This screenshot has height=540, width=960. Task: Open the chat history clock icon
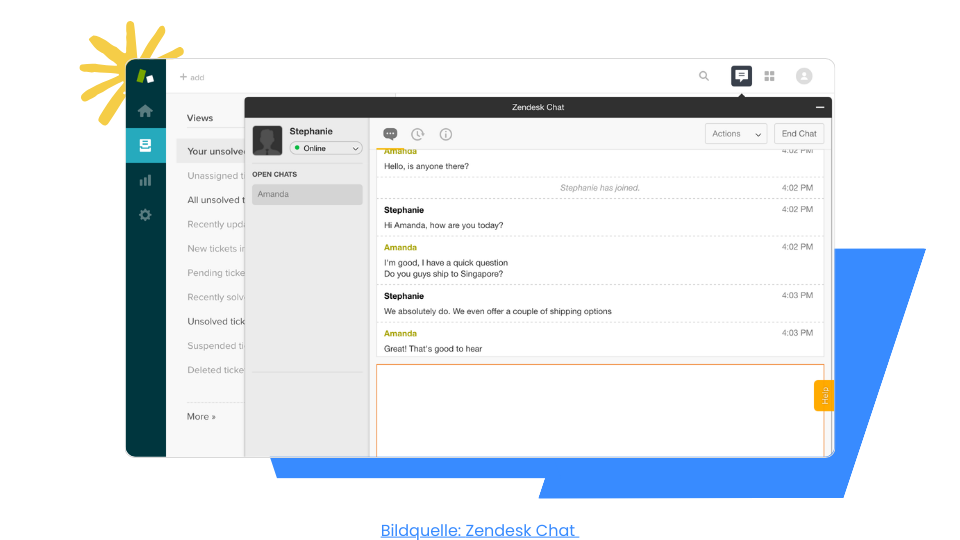(x=418, y=134)
